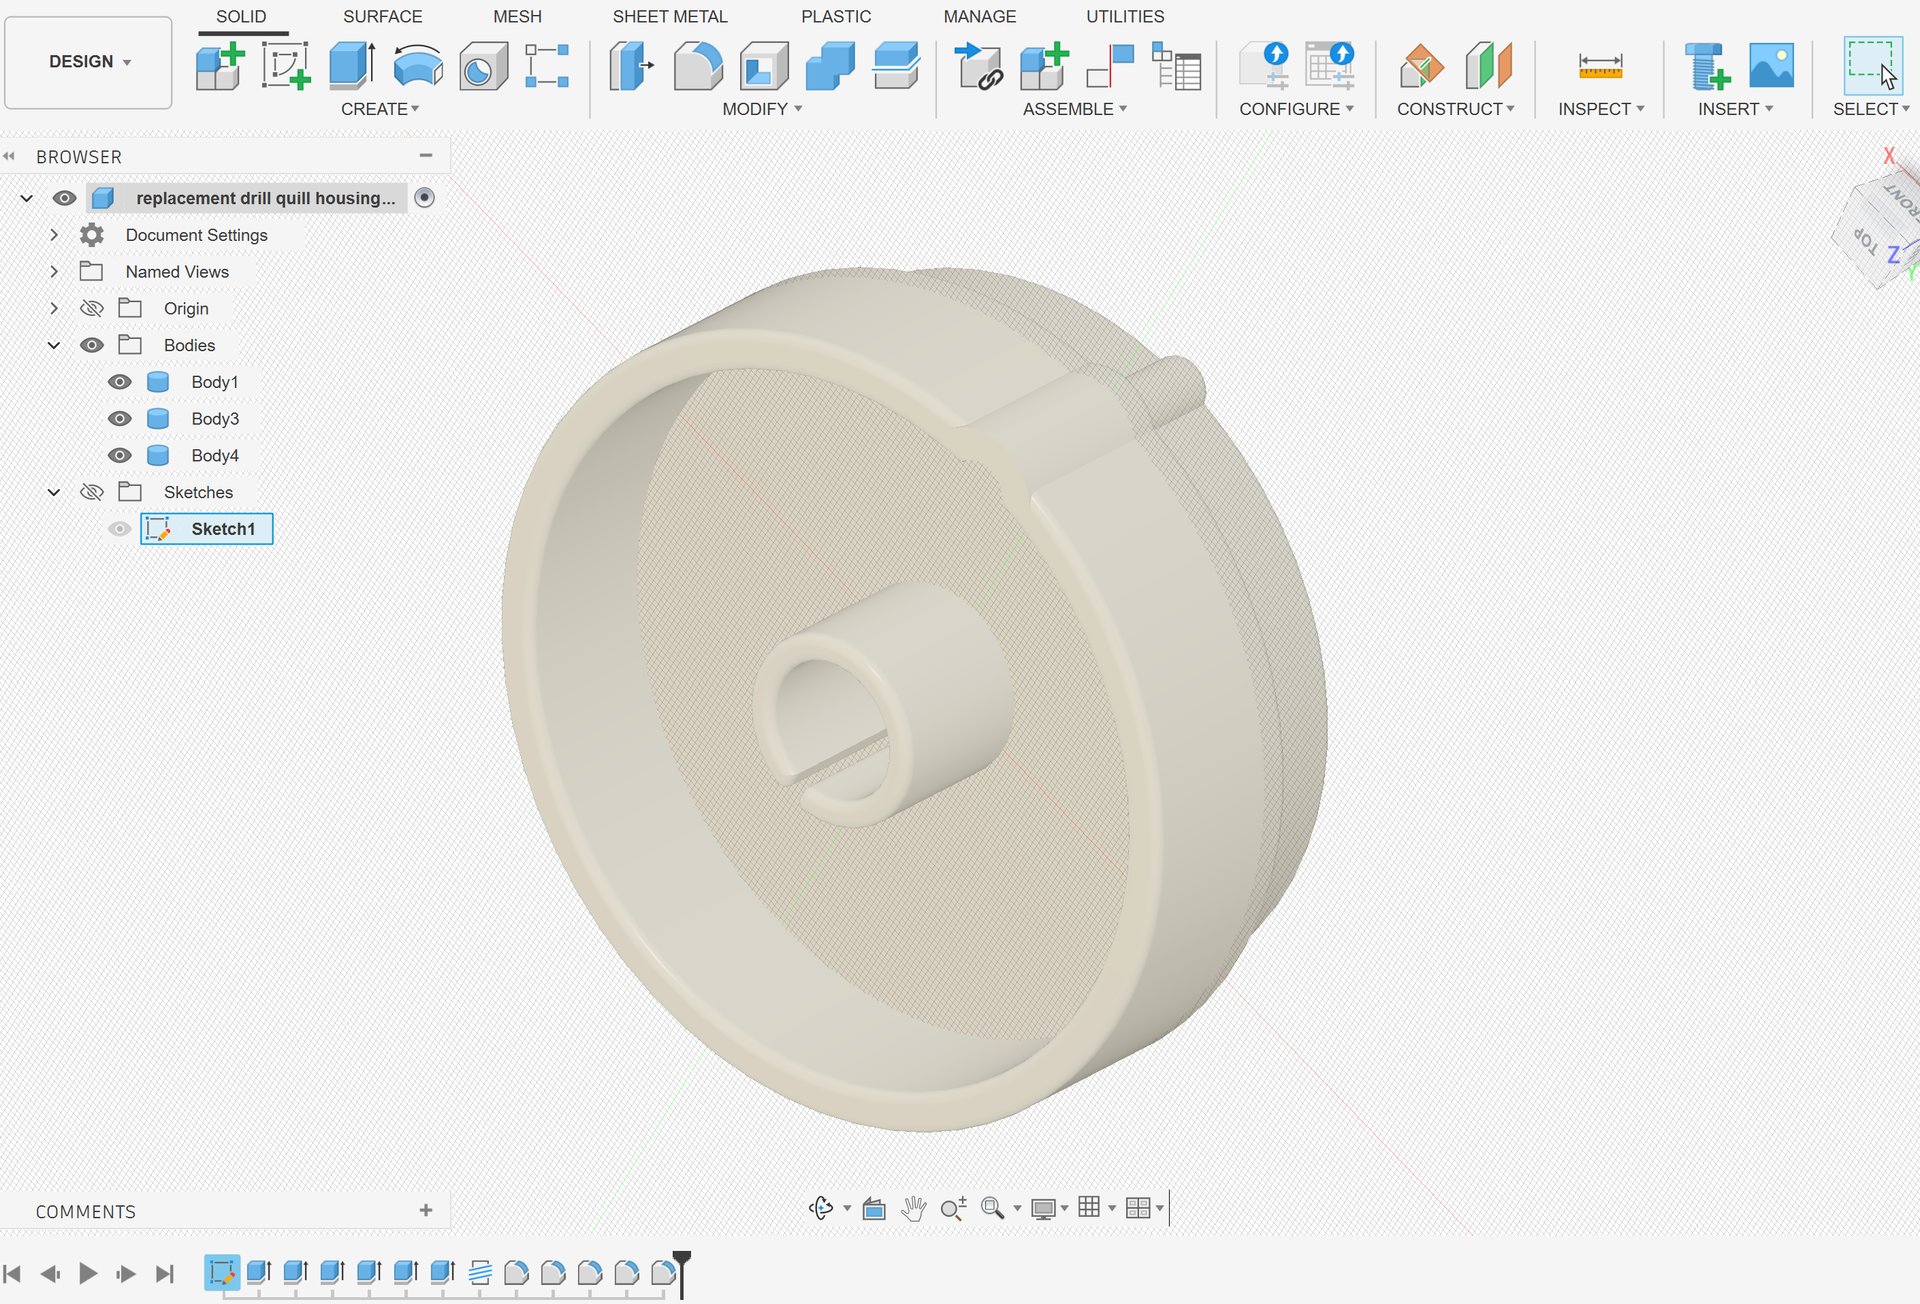This screenshot has width=1920, height=1304.
Task: Collapse the Bodies folder
Action: pyautogui.click(x=54, y=345)
